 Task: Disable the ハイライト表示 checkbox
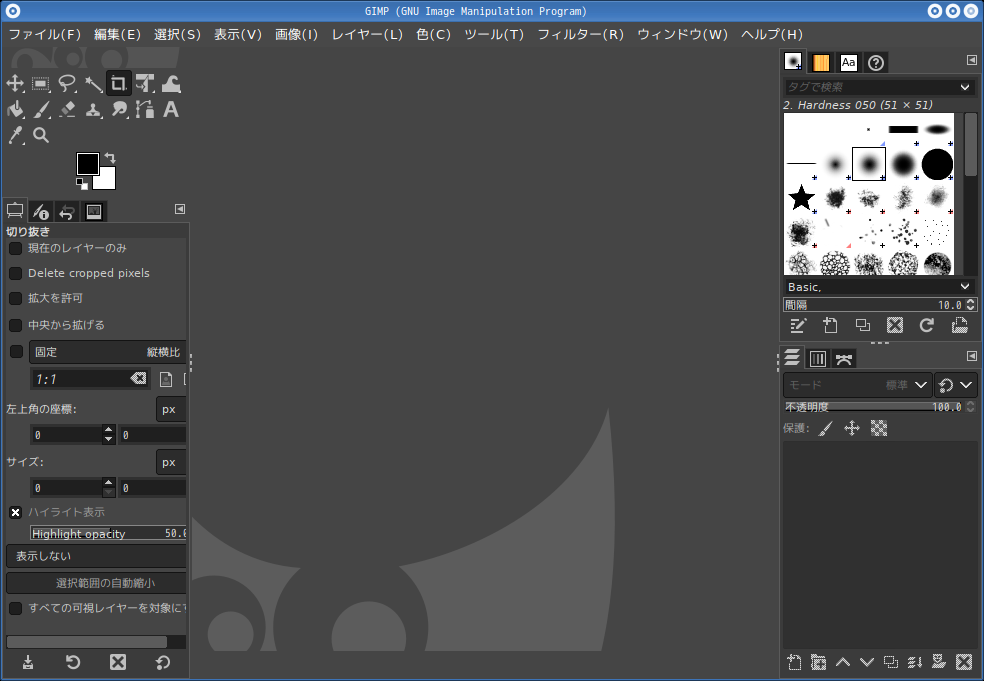pos(16,513)
